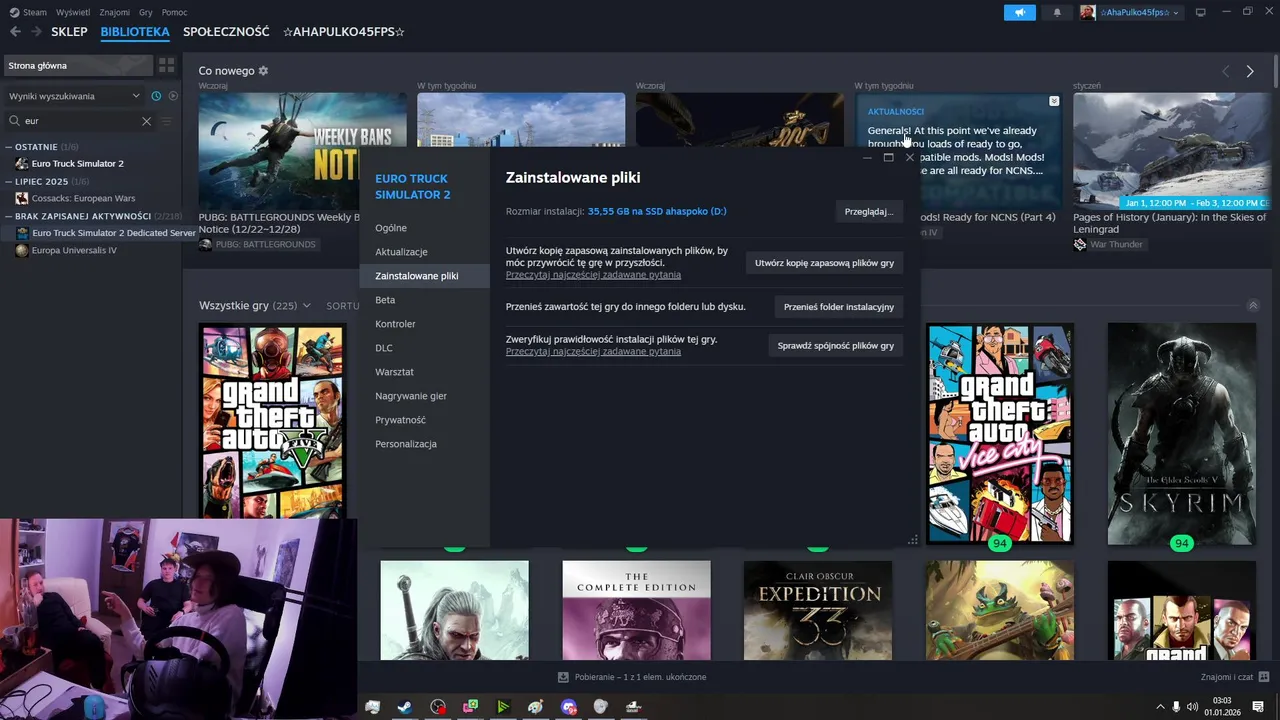The height and width of the screenshot is (720, 1280).
Task: Select Personalizacja in properties sidebar
Action: (424, 444)
